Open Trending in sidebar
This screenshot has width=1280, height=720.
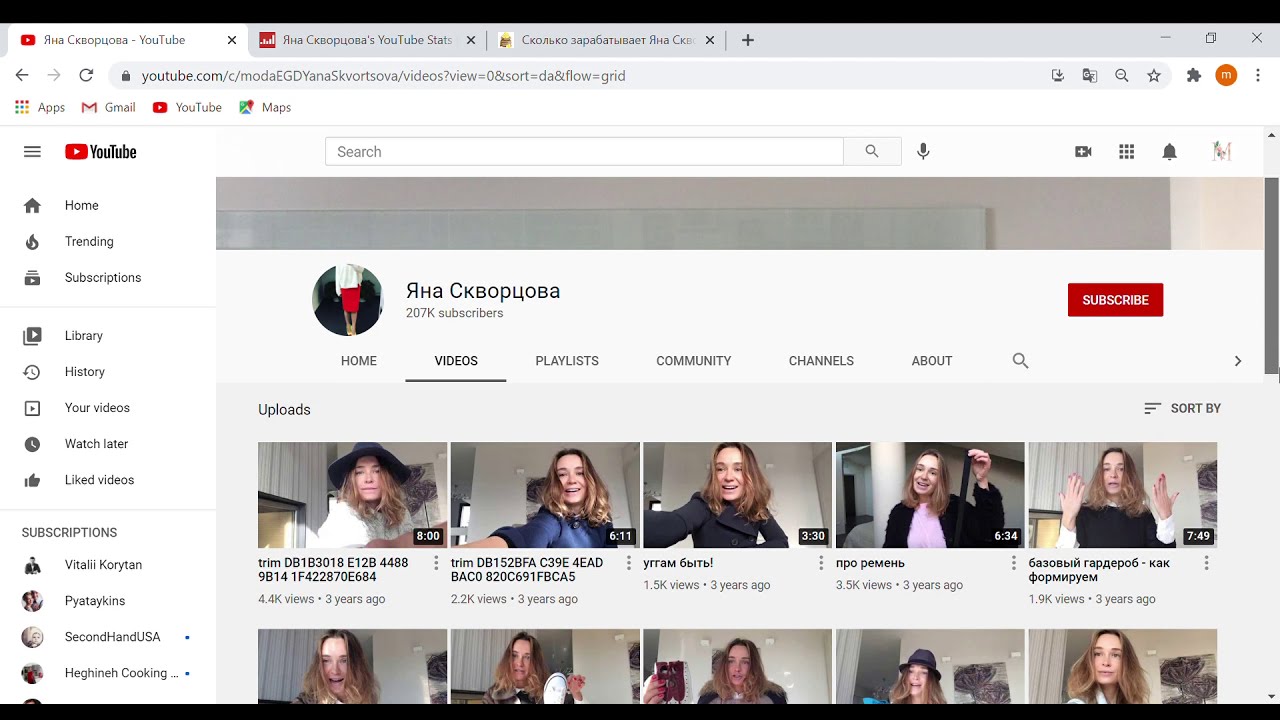[108, 241]
